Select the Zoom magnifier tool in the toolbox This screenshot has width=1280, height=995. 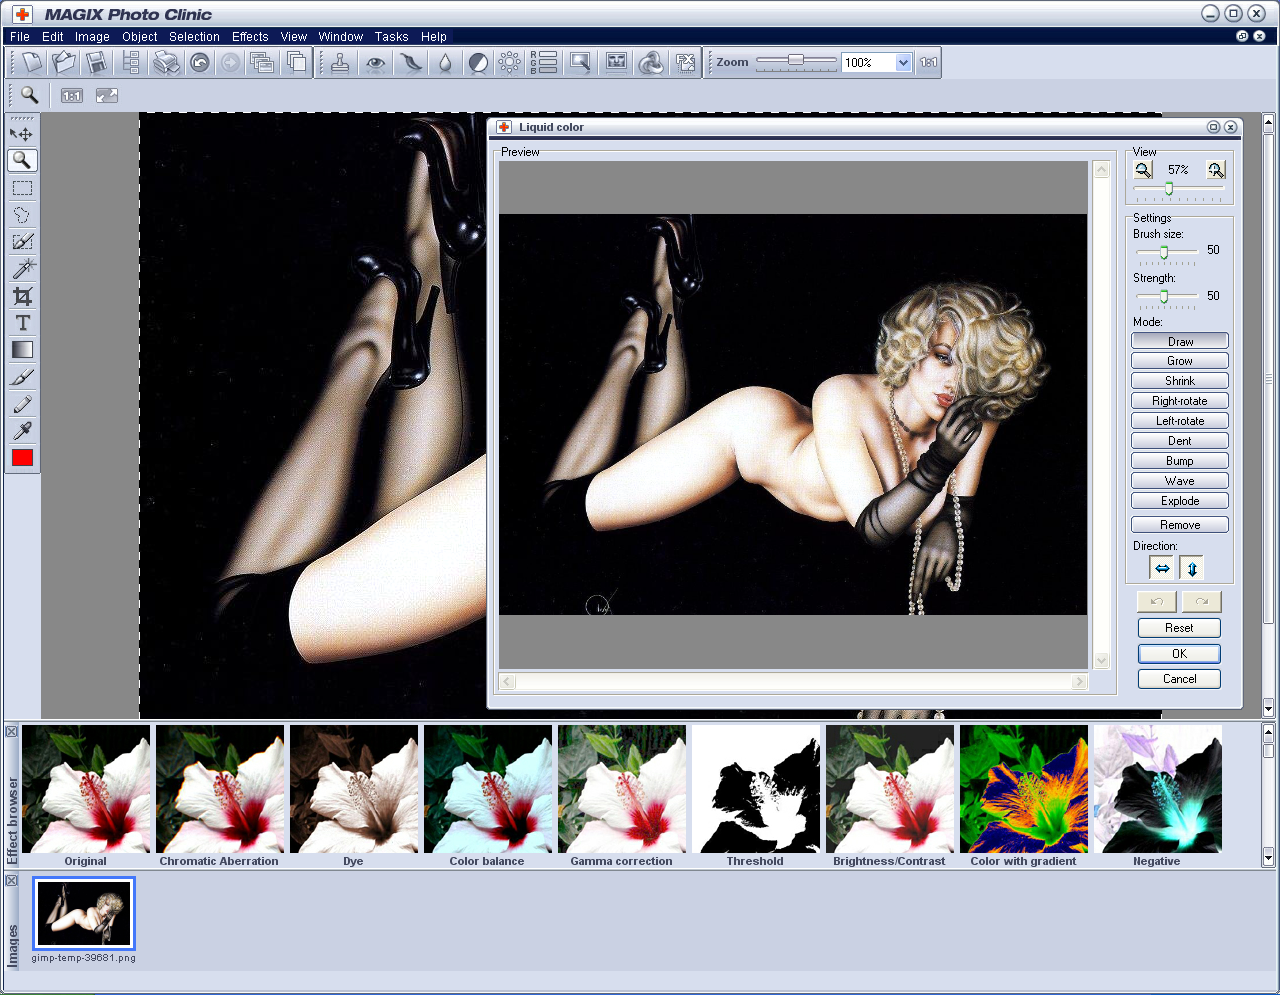22,160
